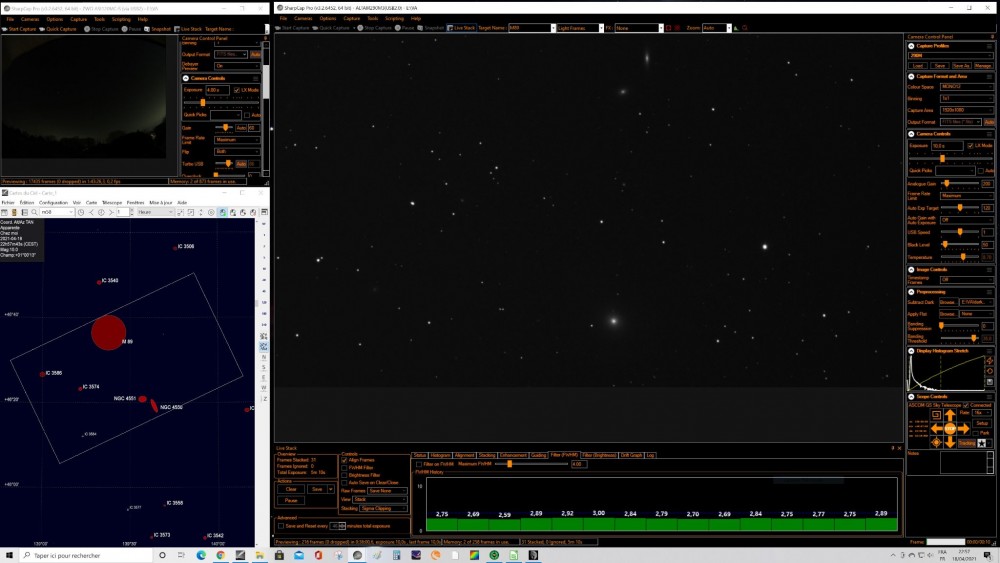Enable Filter on FWHM checkbox
This screenshot has width=1000, height=563.
click(418, 464)
